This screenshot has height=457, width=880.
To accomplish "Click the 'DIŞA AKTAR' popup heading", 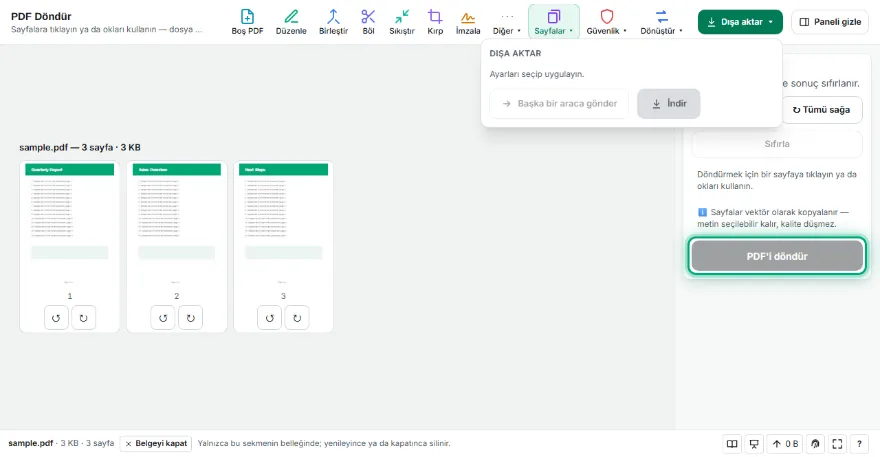I will (x=515, y=53).
